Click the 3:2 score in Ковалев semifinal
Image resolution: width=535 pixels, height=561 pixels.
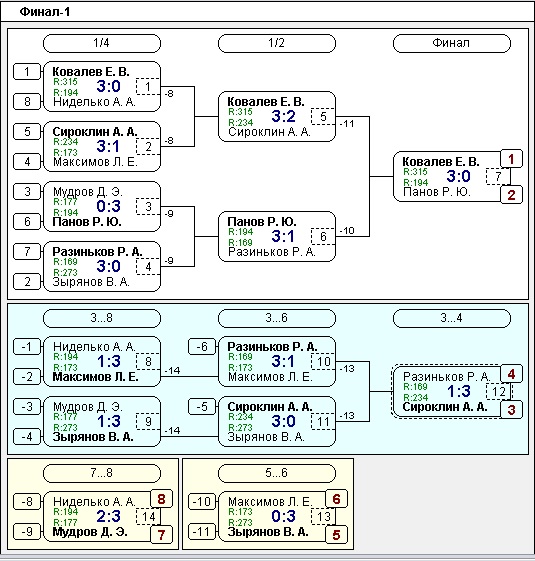click(283, 116)
